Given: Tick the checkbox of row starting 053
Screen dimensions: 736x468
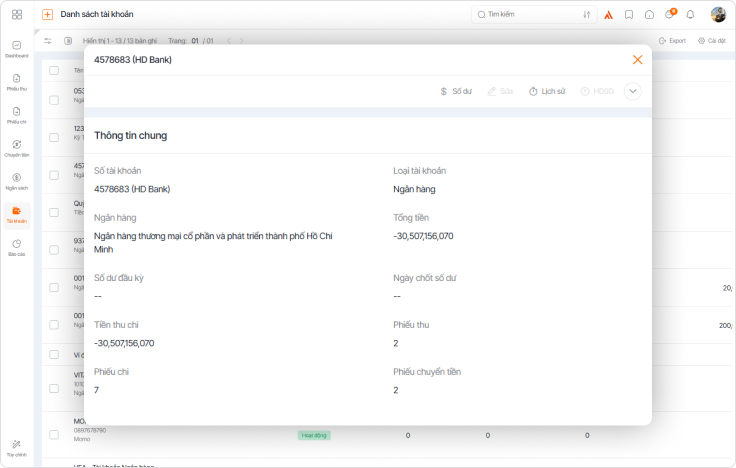Looking at the screenshot, I should click(54, 100).
